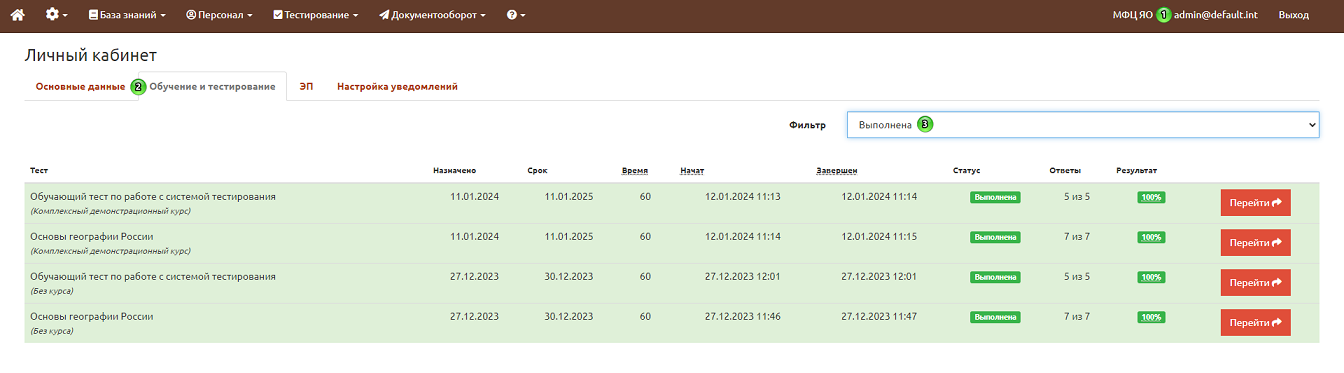Expand the База знаний menu
1344x373 pixels.
(x=127, y=15)
